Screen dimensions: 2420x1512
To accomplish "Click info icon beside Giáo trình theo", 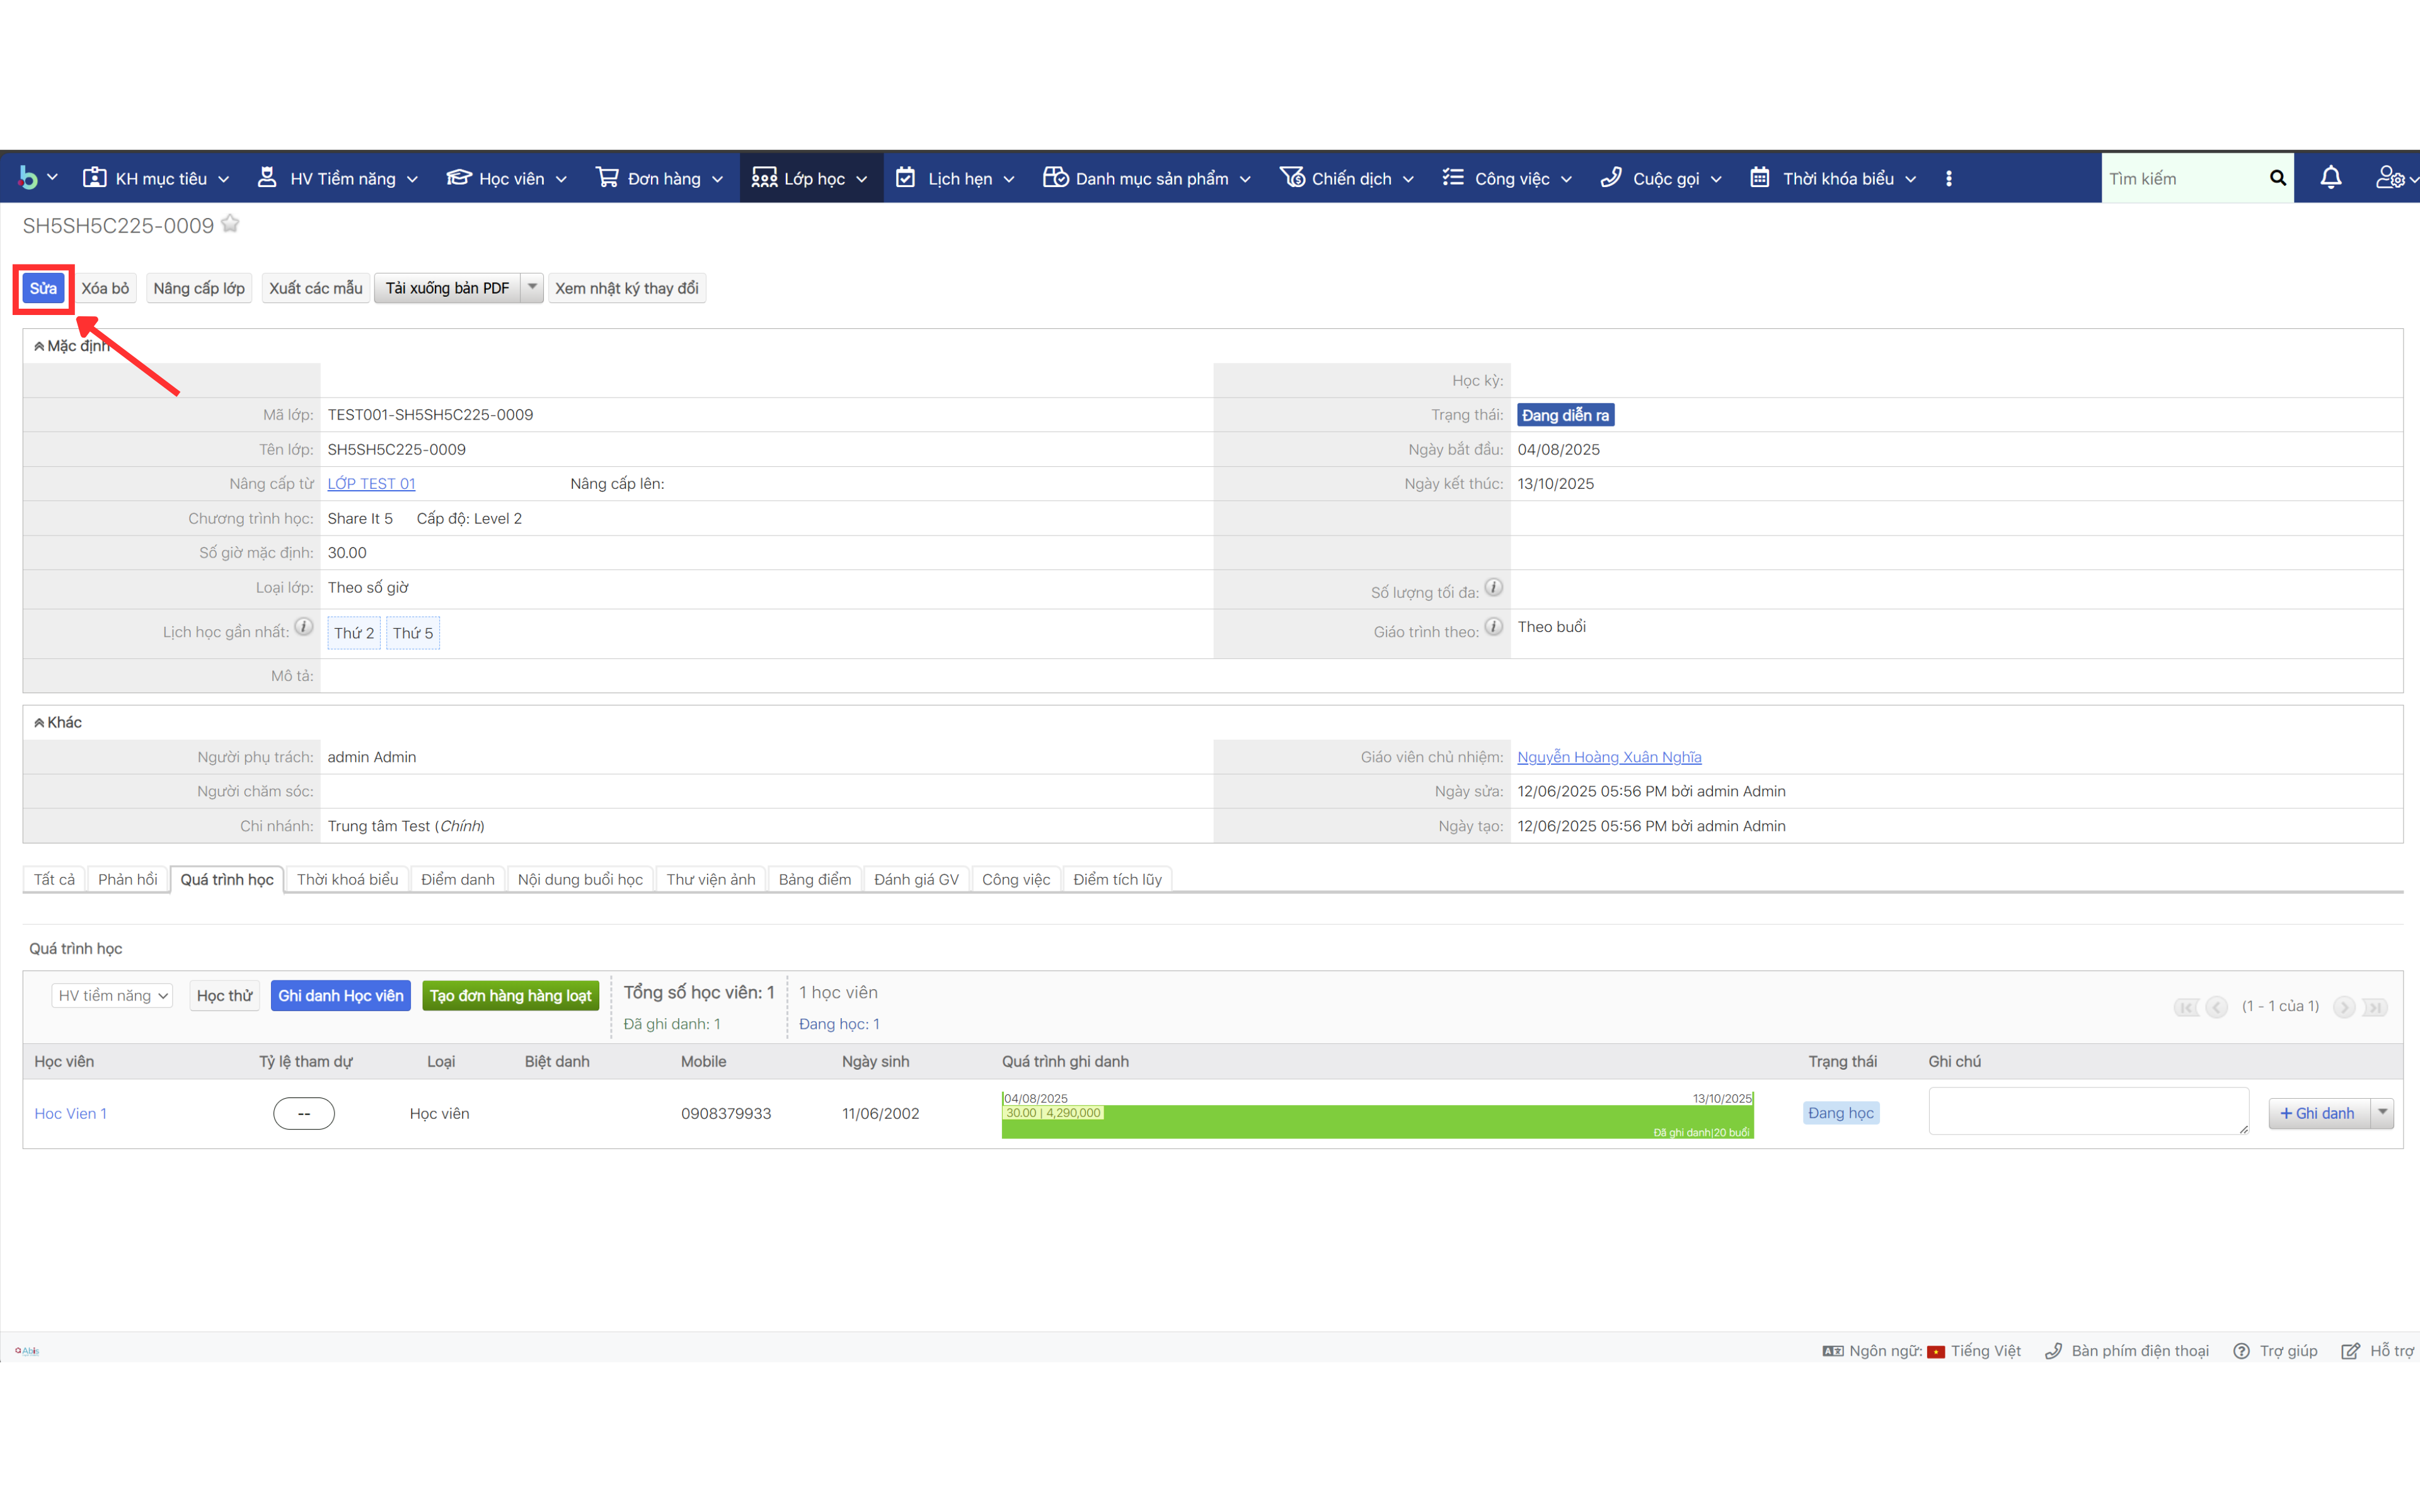I will [1493, 627].
